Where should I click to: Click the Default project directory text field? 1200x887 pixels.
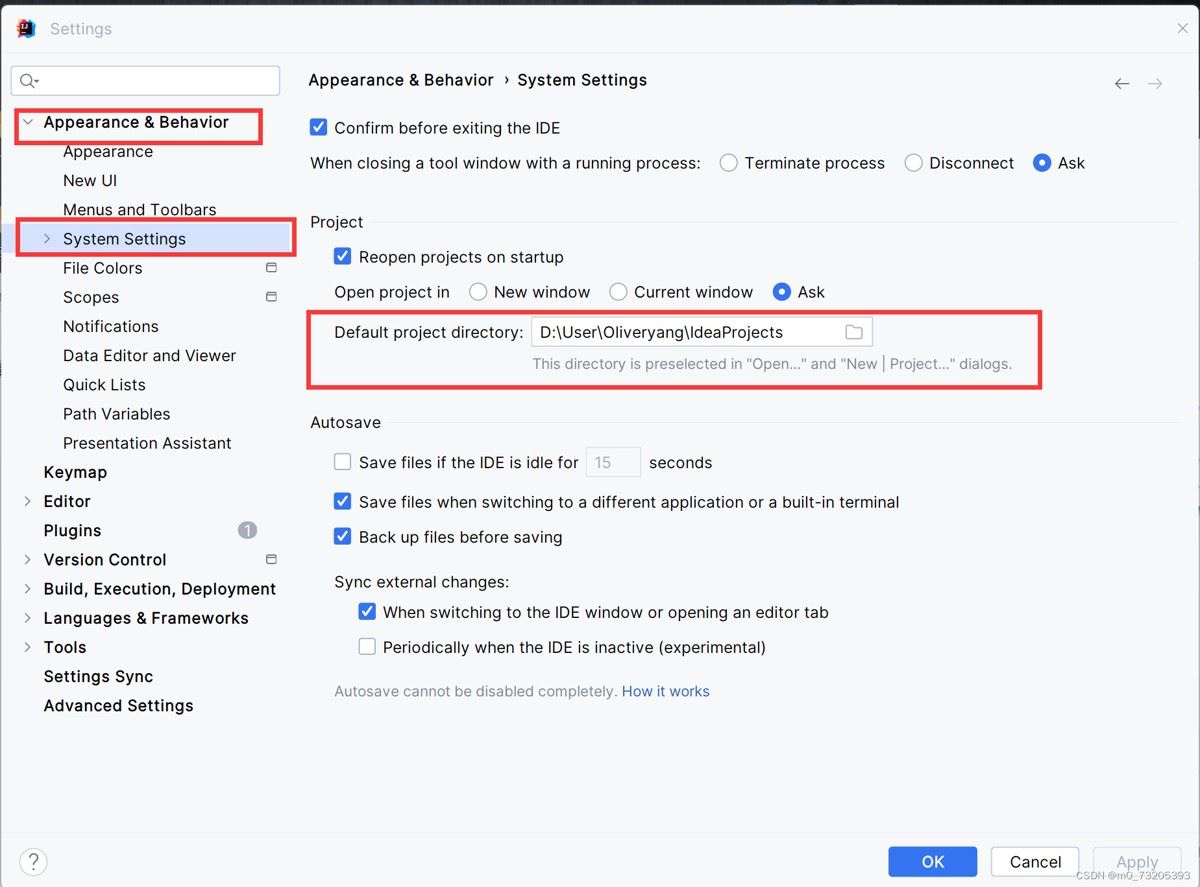pyautogui.click(x=685, y=332)
